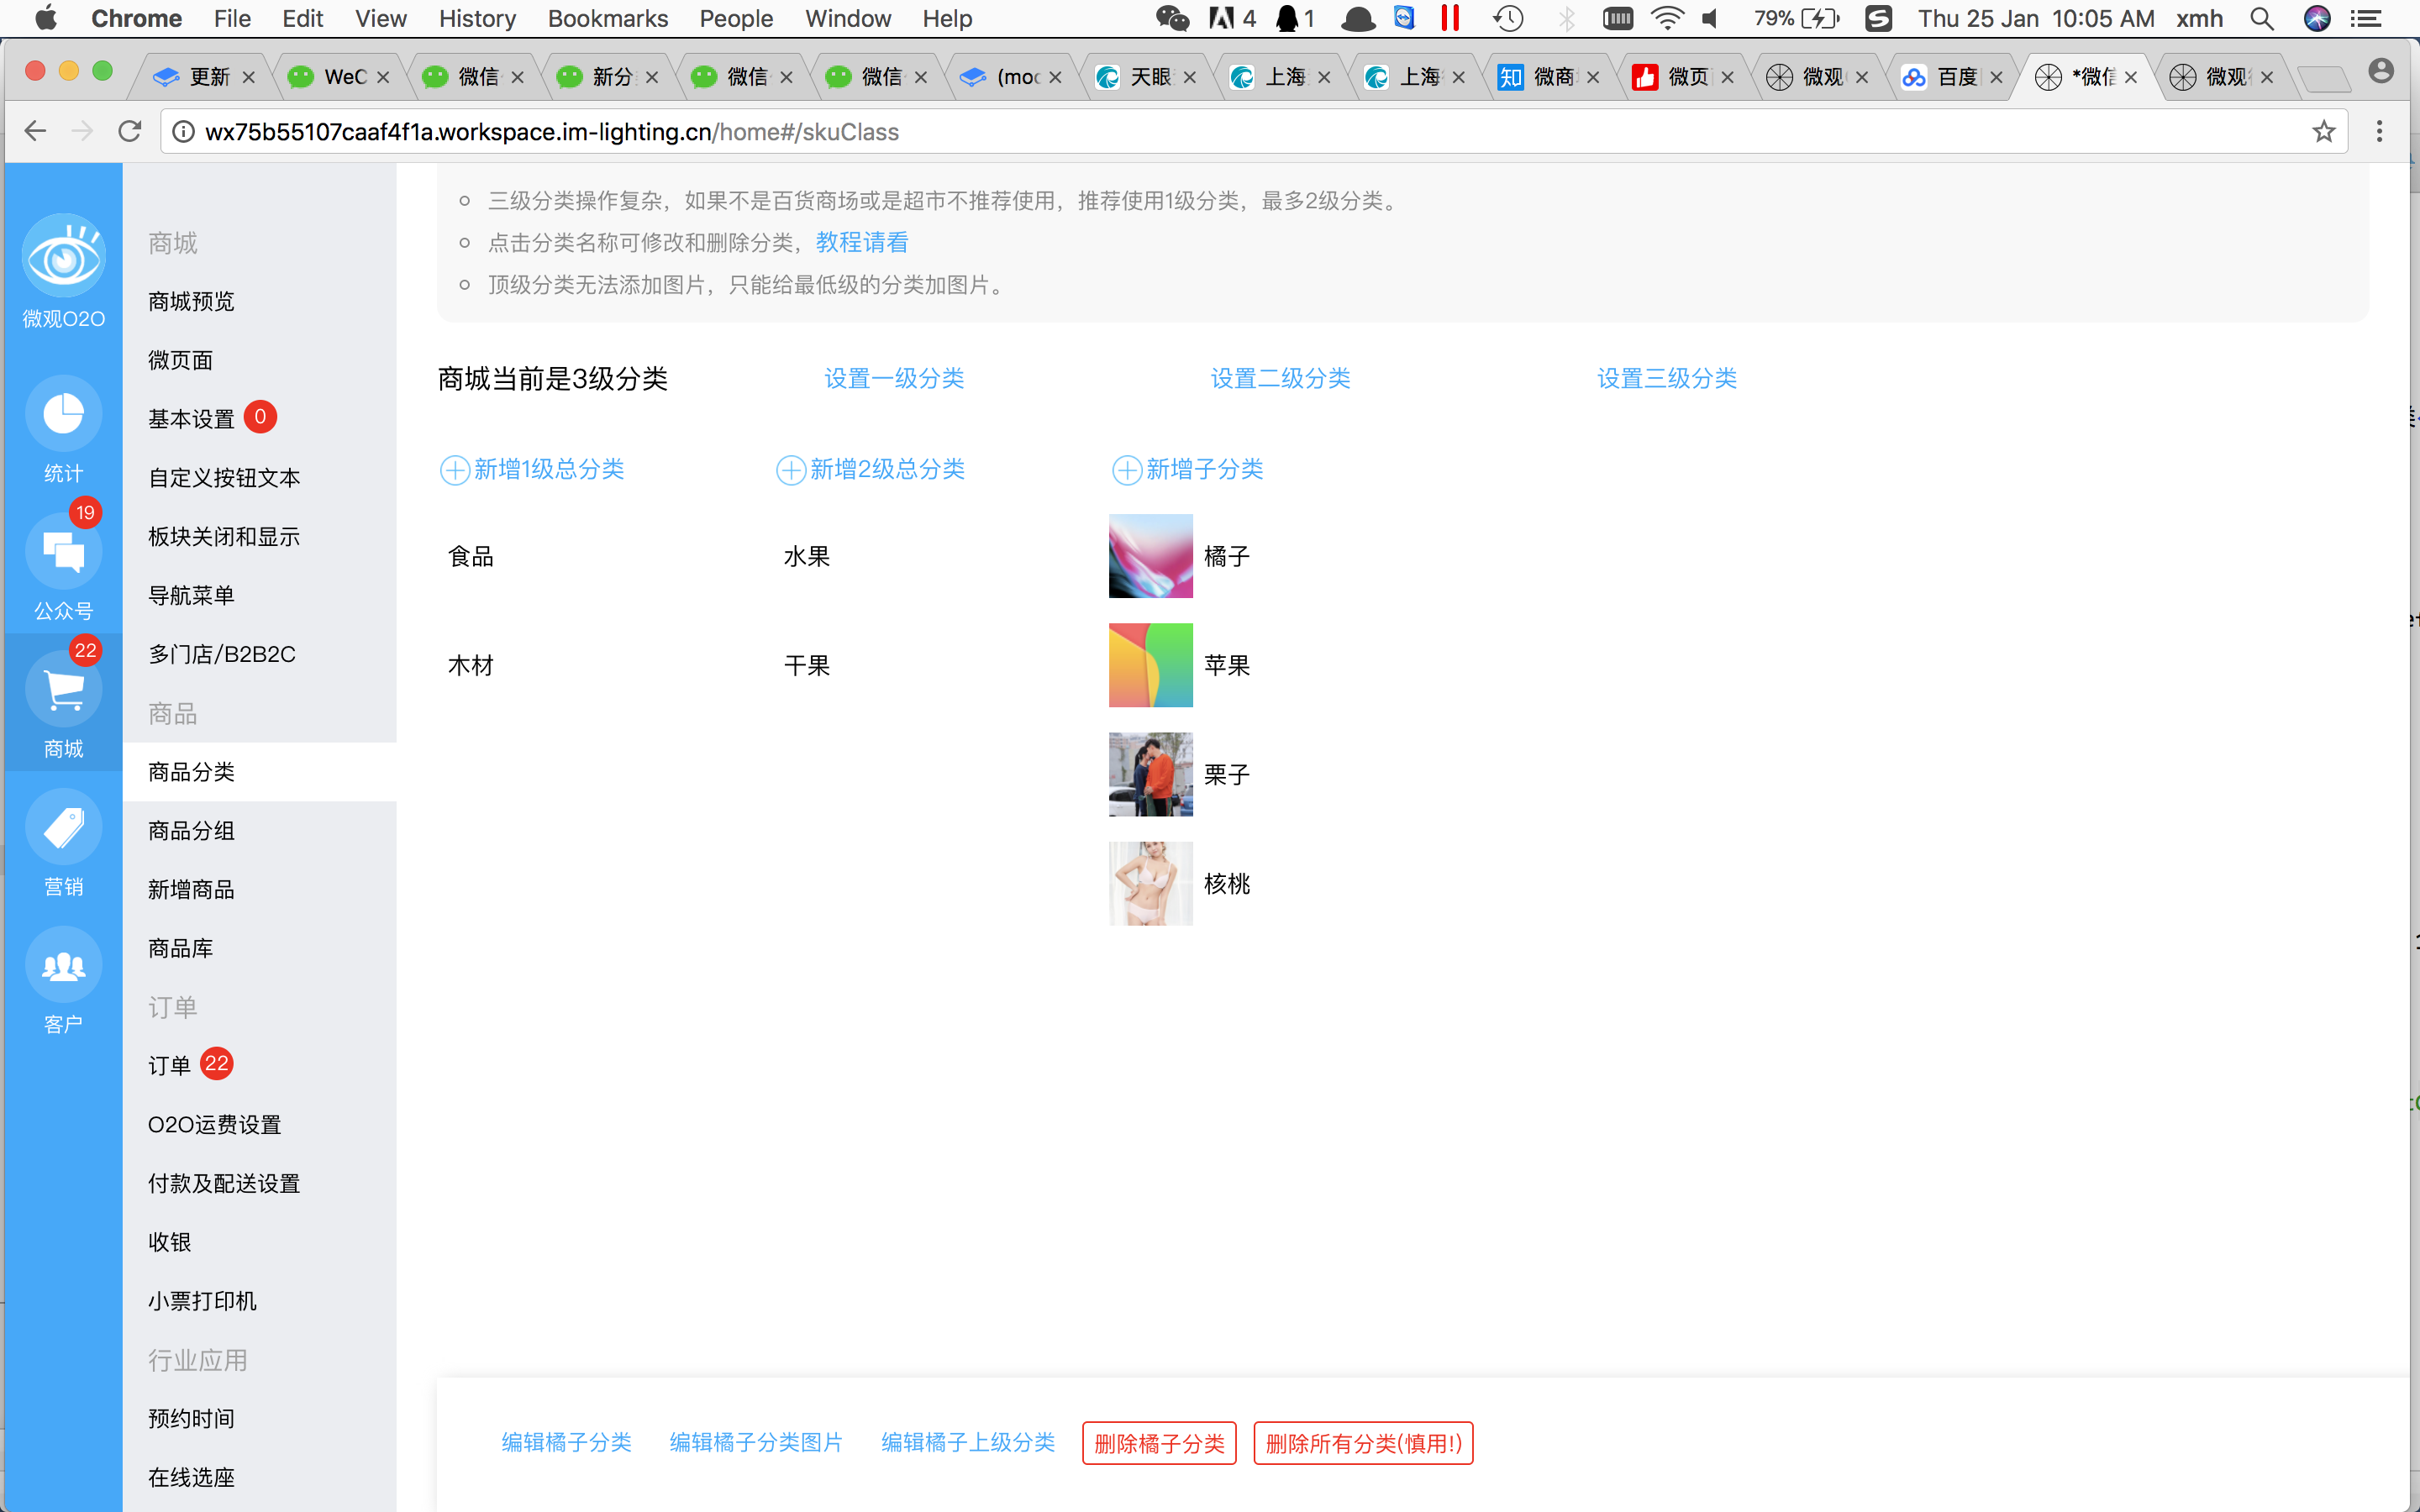2420x1512 pixels.
Task: Open 新增商品 in the sidebar
Action: point(191,890)
